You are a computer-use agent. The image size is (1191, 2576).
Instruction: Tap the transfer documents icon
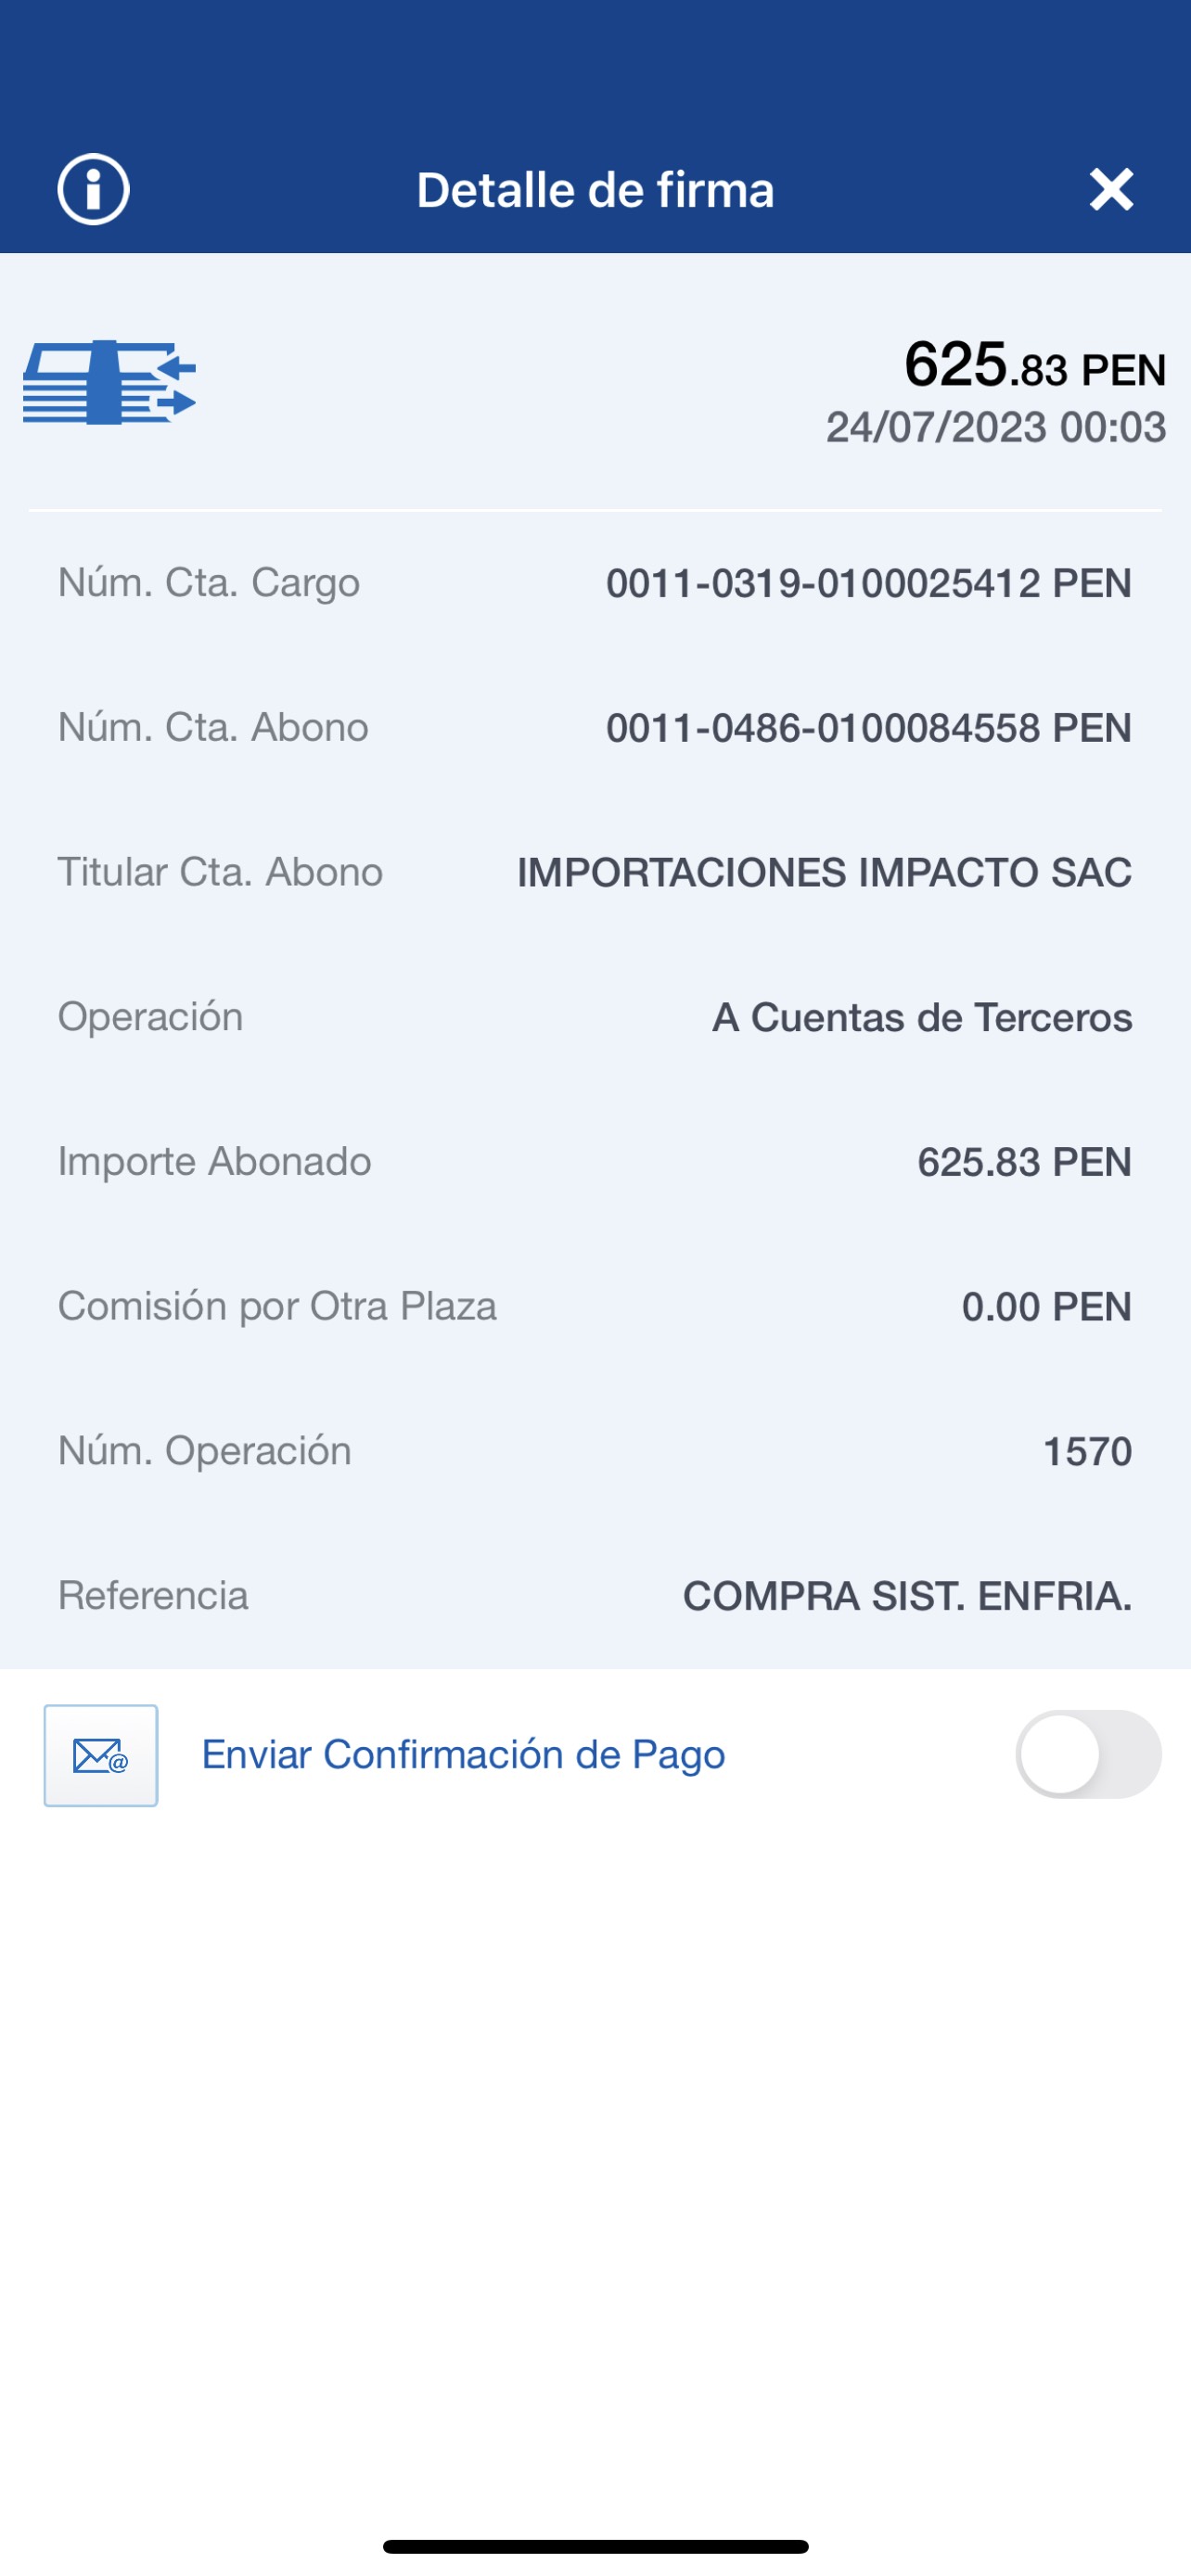tap(109, 382)
